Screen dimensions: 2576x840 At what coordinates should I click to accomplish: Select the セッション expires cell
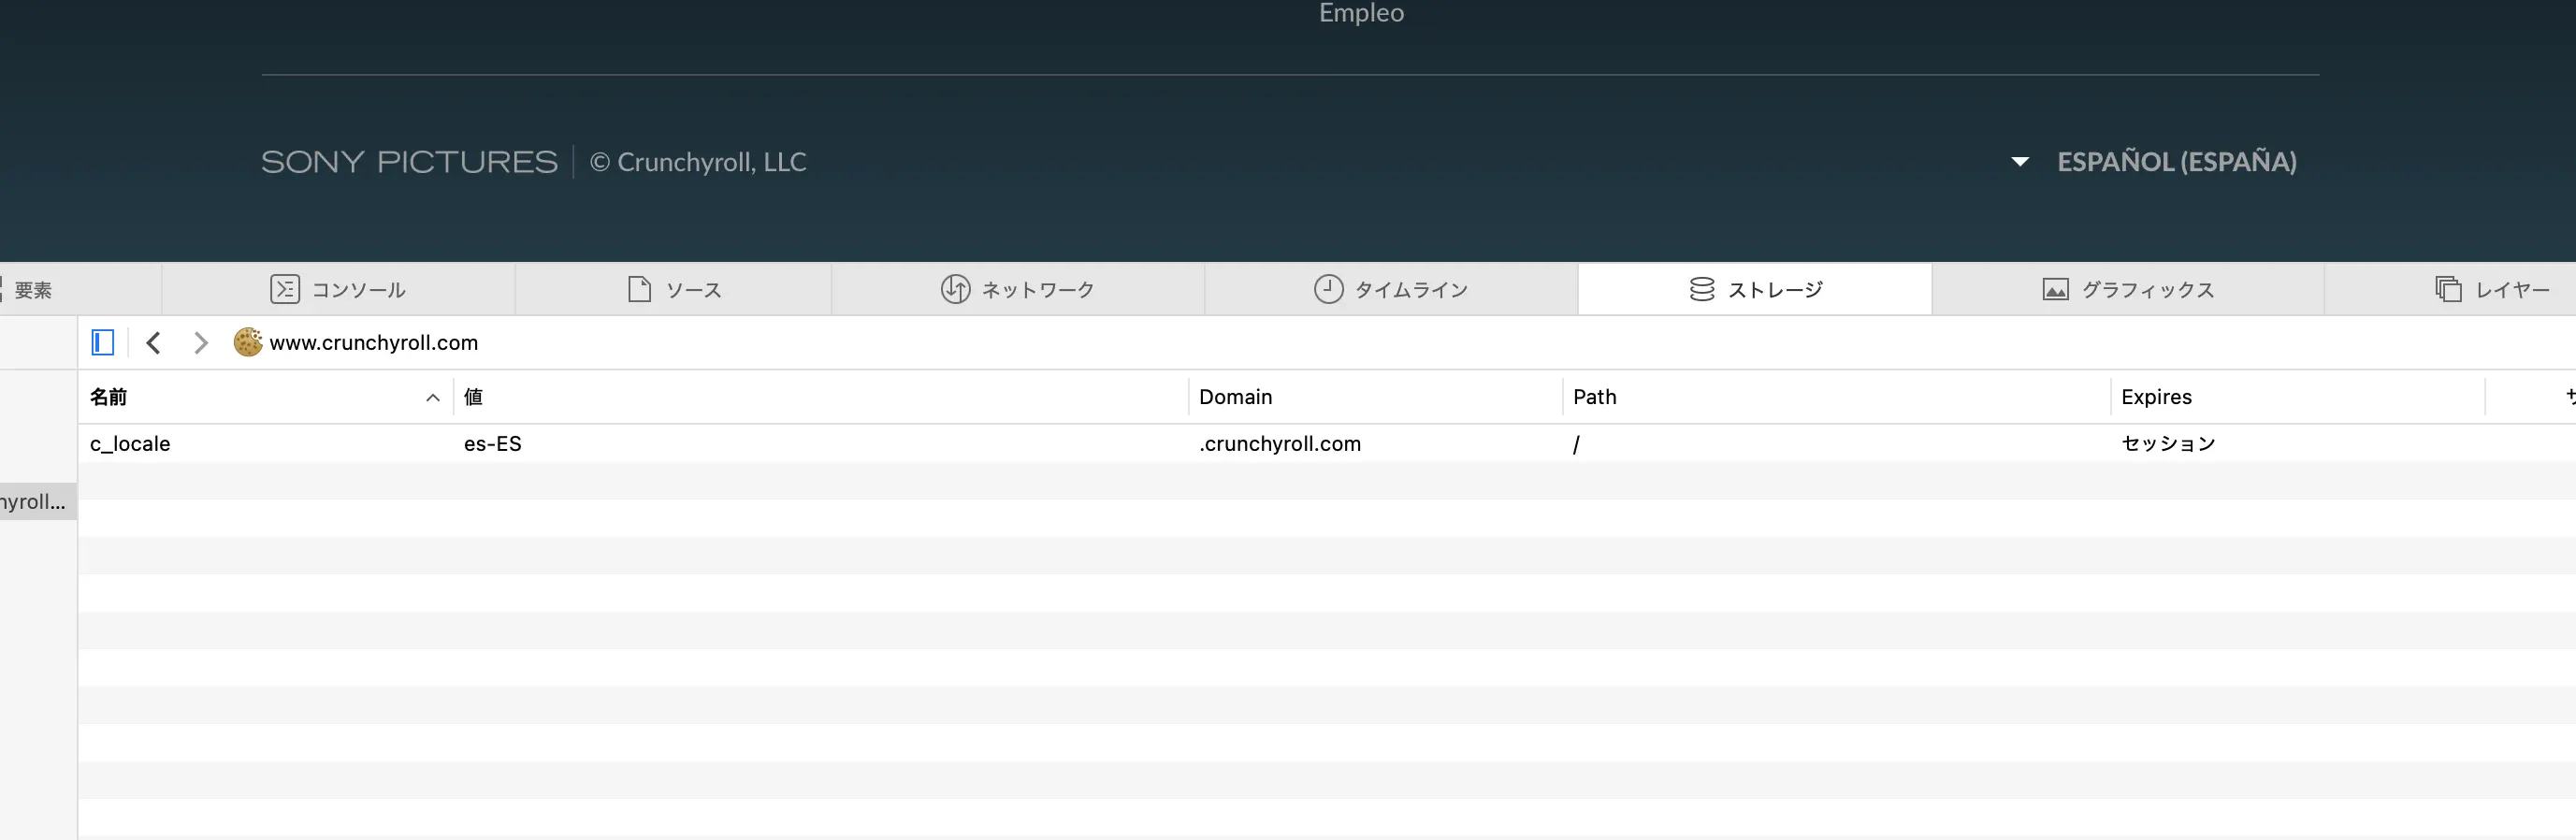point(2297,444)
